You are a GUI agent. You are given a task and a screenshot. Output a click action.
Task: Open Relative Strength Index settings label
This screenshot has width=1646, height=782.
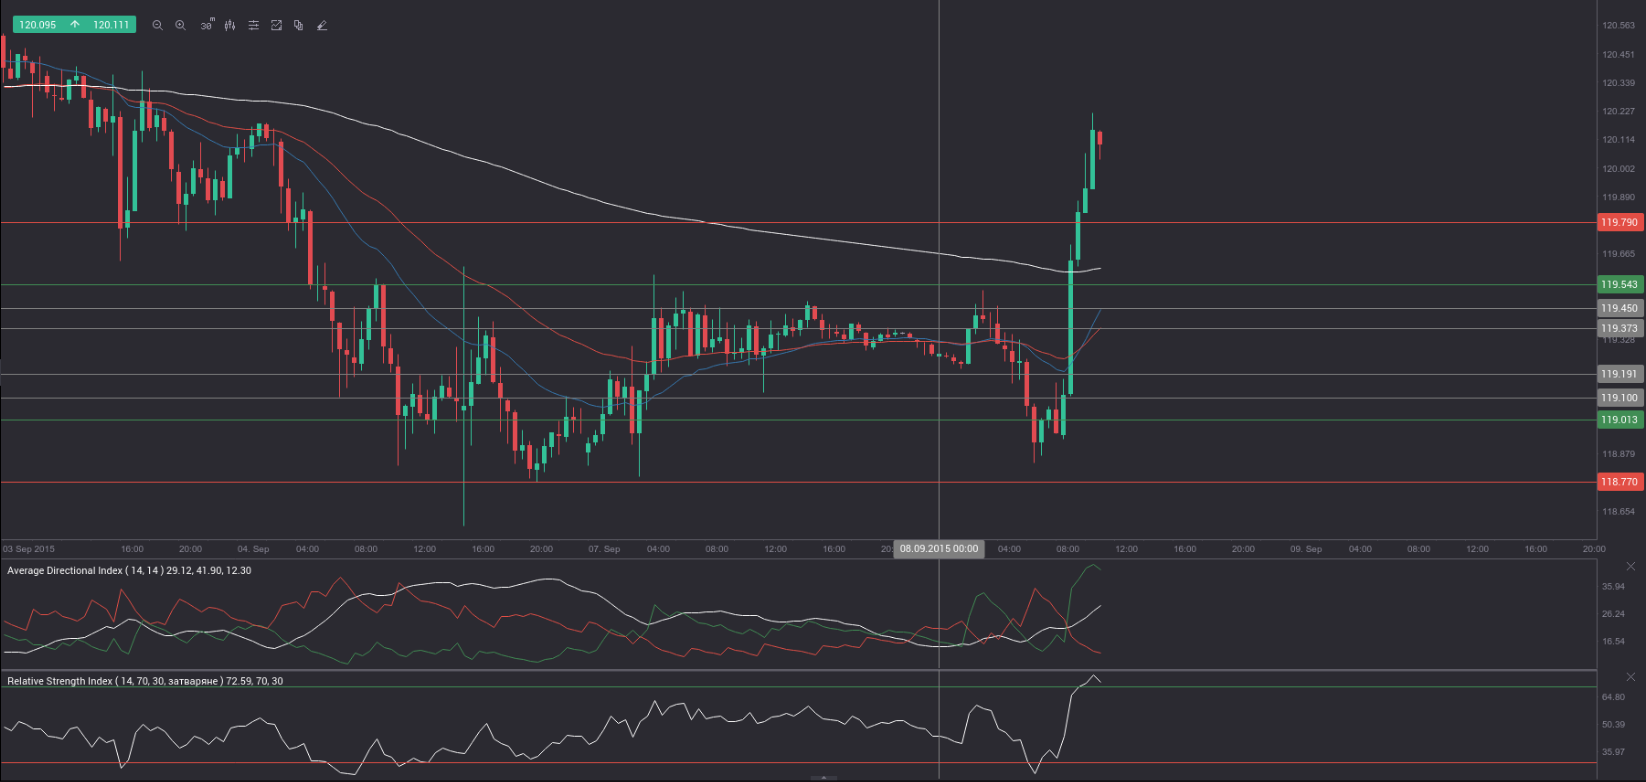click(145, 681)
